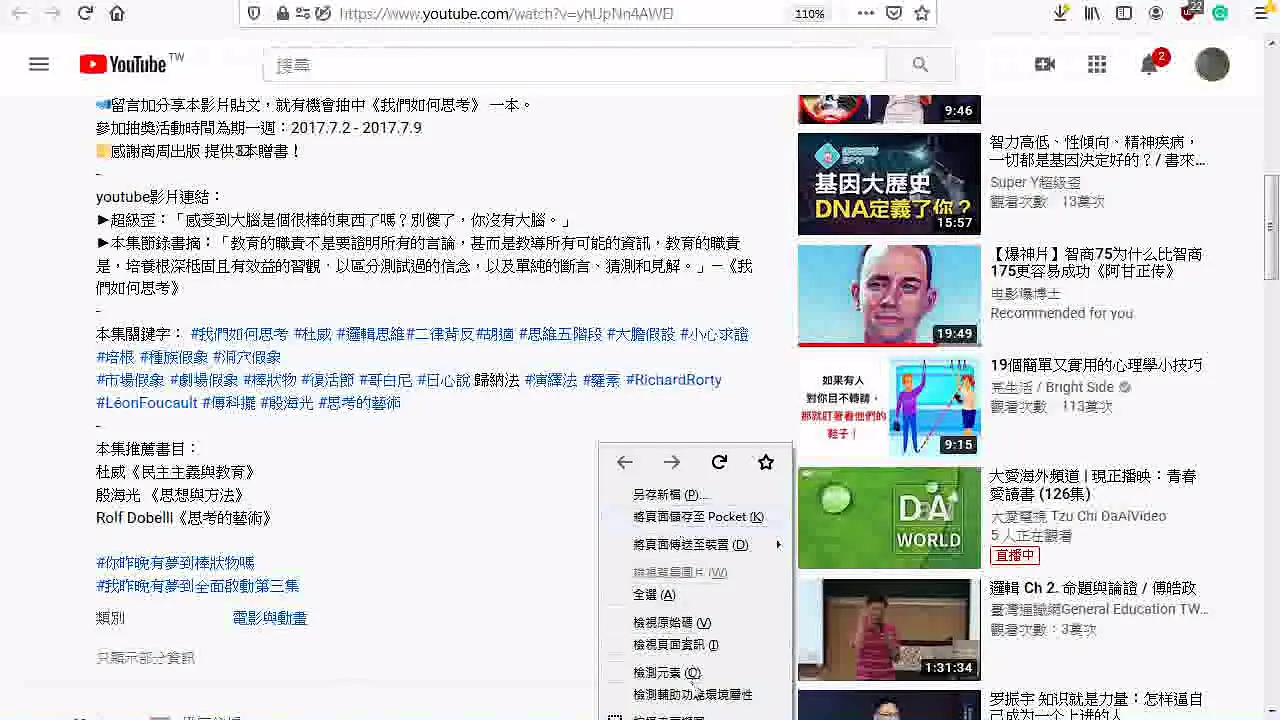Open video title 19個簡單又實用的心理學小技巧
Viewport: 1280px width, 720px height.
(1096, 366)
